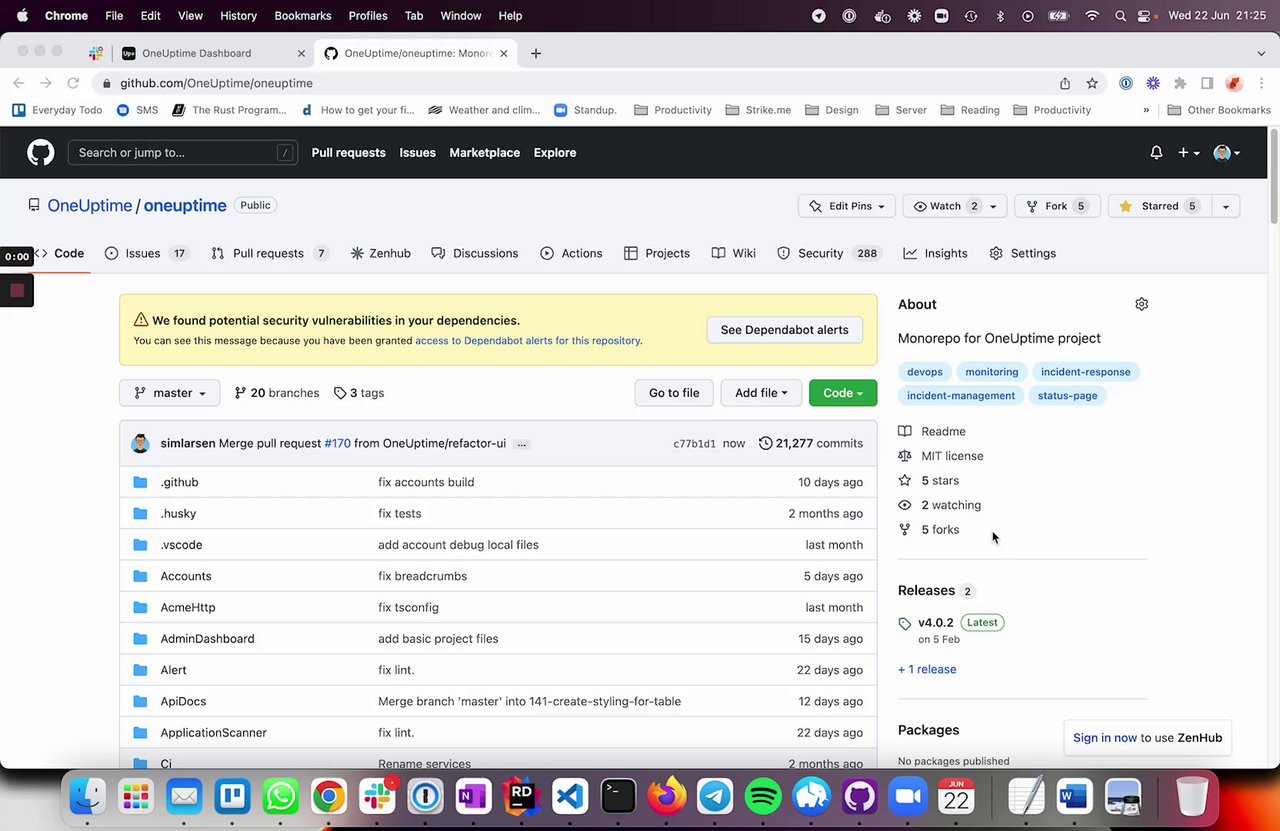Open macOS Spotlight search icon
This screenshot has width=1280, height=831.
click(x=1120, y=16)
